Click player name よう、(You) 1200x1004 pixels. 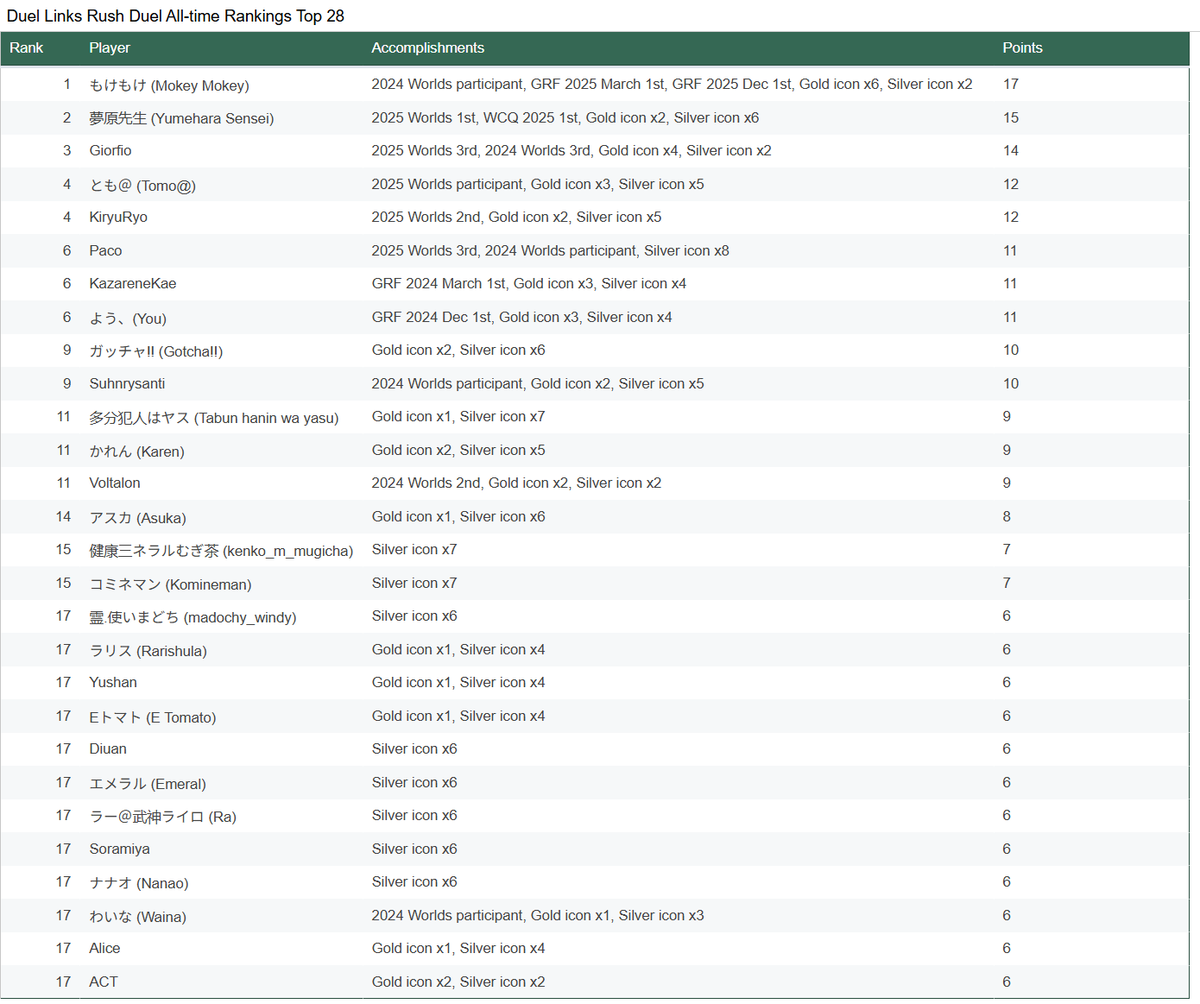pos(128,318)
